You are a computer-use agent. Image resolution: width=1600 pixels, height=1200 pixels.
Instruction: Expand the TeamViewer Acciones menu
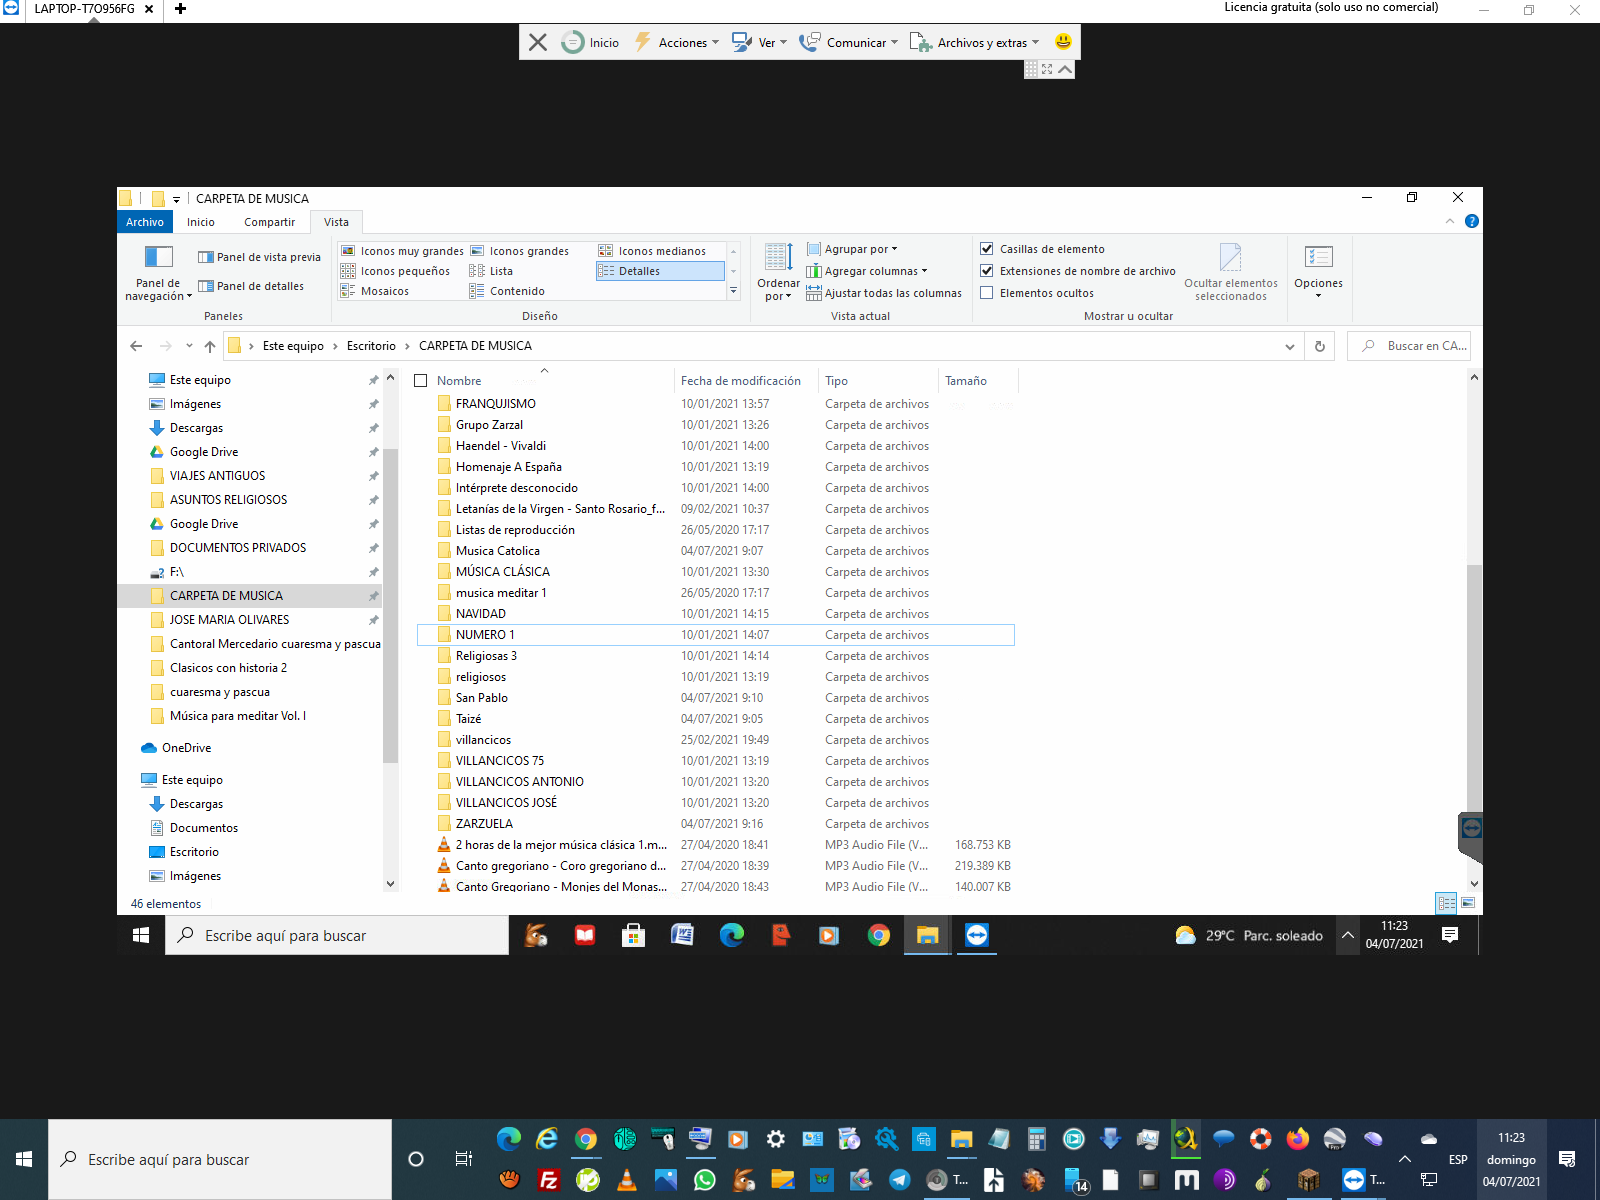[x=682, y=42]
